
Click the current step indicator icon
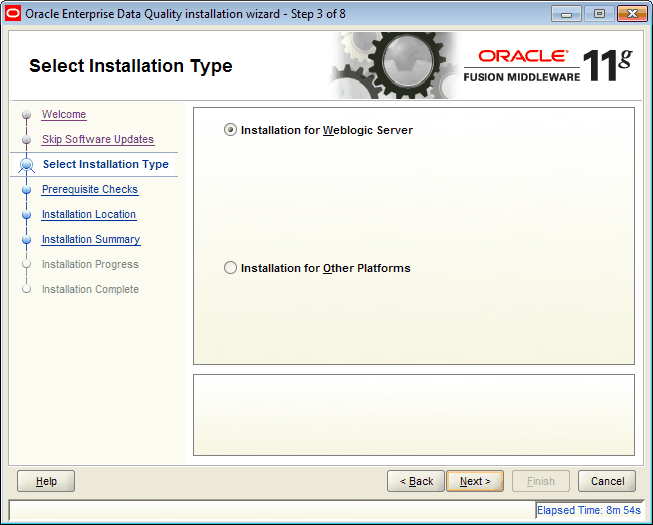pyautogui.click(x=27, y=165)
